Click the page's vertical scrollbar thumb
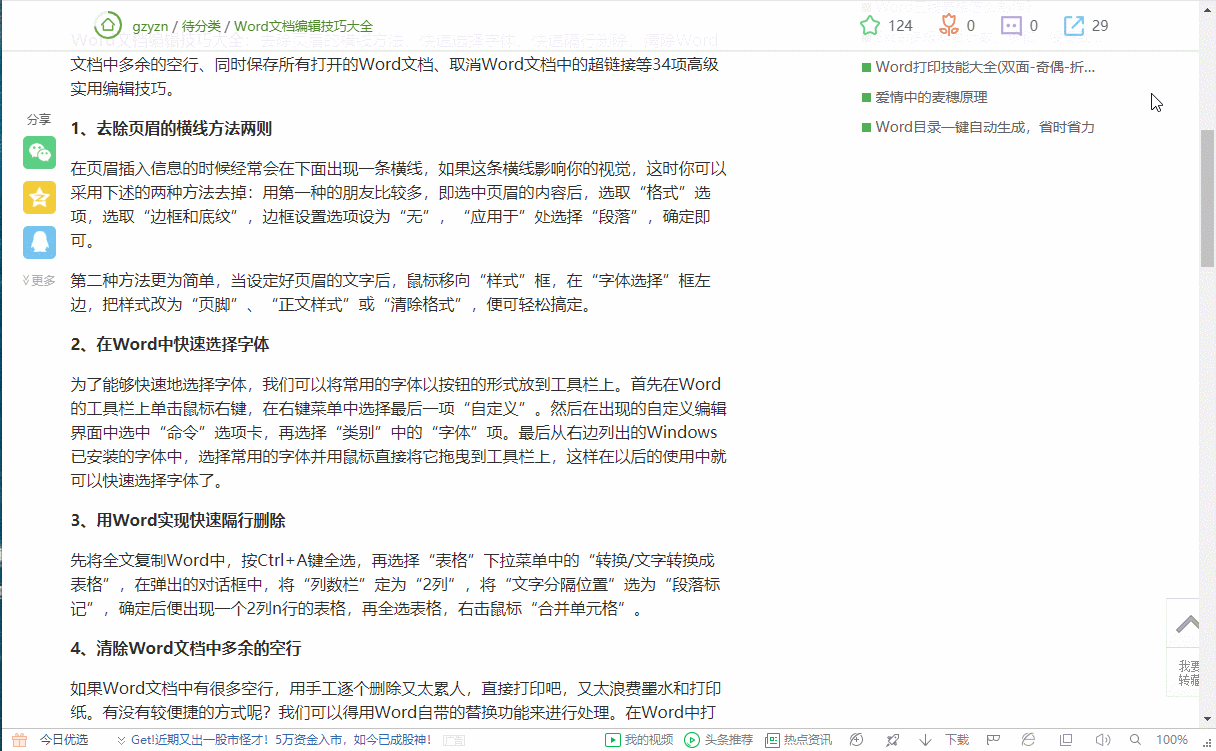Image resolution: width=1216 pixels, height=751 pixels. [1207, 197]
